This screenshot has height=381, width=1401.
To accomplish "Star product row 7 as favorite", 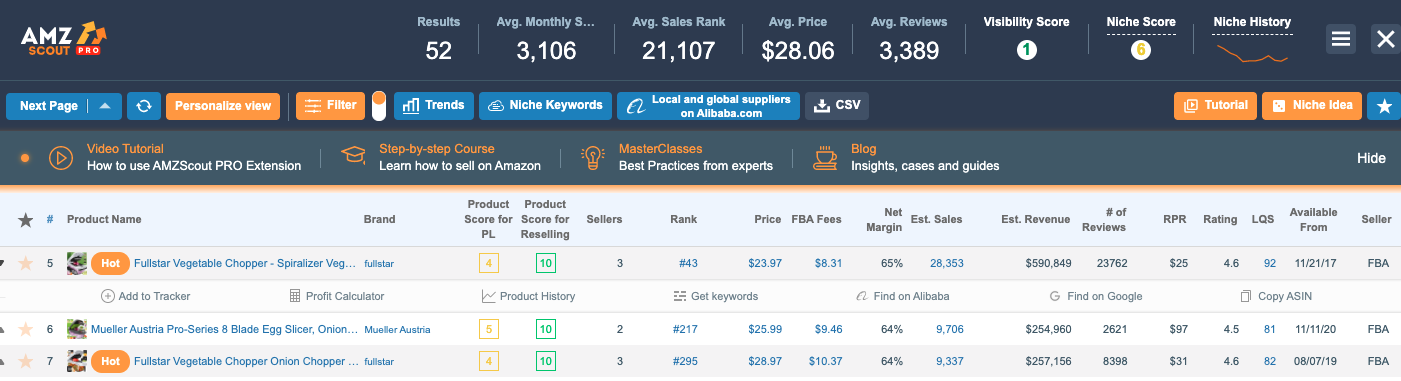I will pos(26,361).
